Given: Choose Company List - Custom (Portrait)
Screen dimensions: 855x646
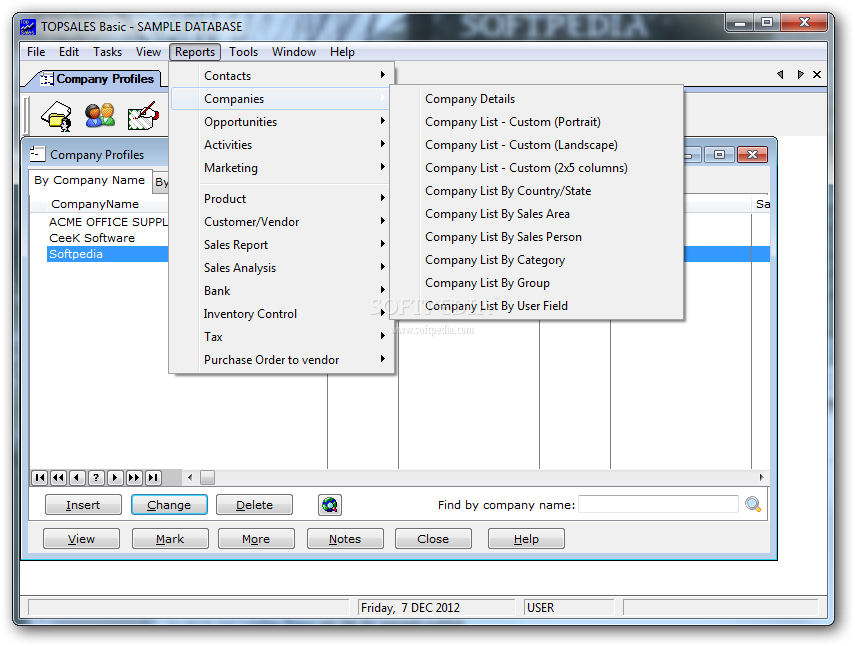Looking at the screenshot, I should pyautogui.click(x=537, y=122).
